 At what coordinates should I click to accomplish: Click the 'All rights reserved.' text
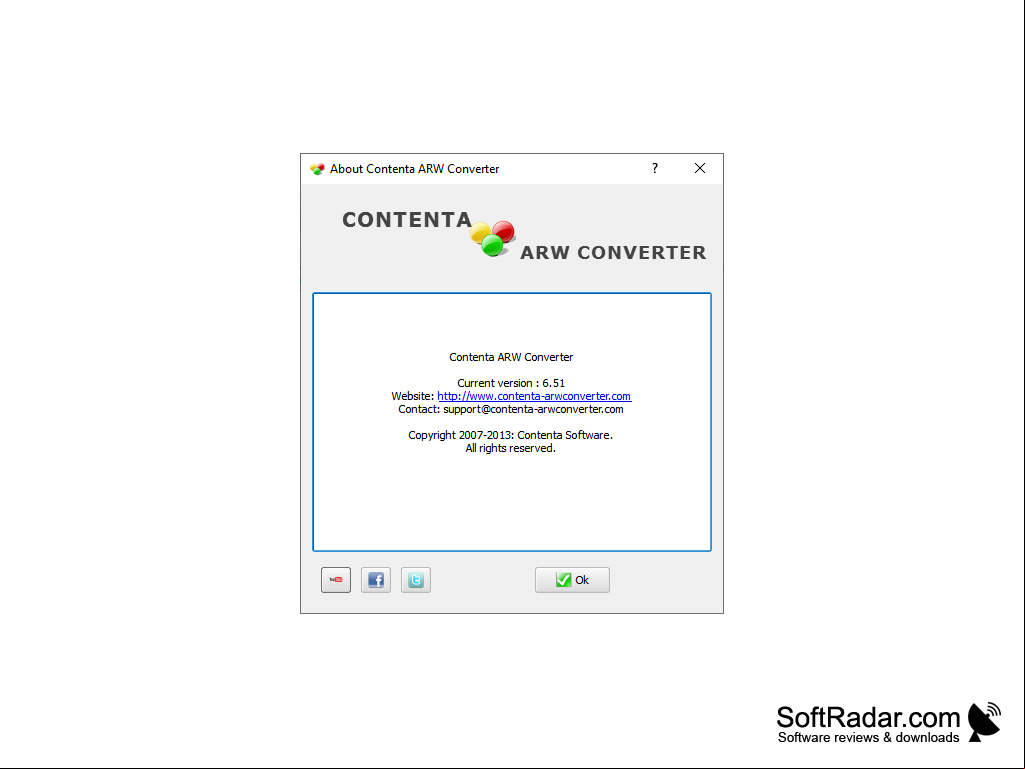pyautogui.click(x=511, y=449)
